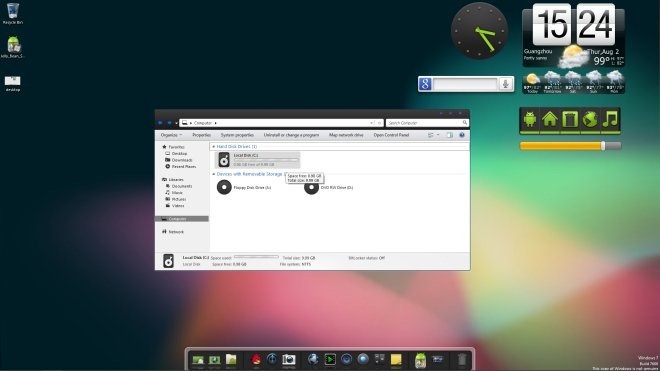Viewport: 660px width, 371px height.
Task: Collapse the Hard Disk Drives group
Action: click(213, 147)
